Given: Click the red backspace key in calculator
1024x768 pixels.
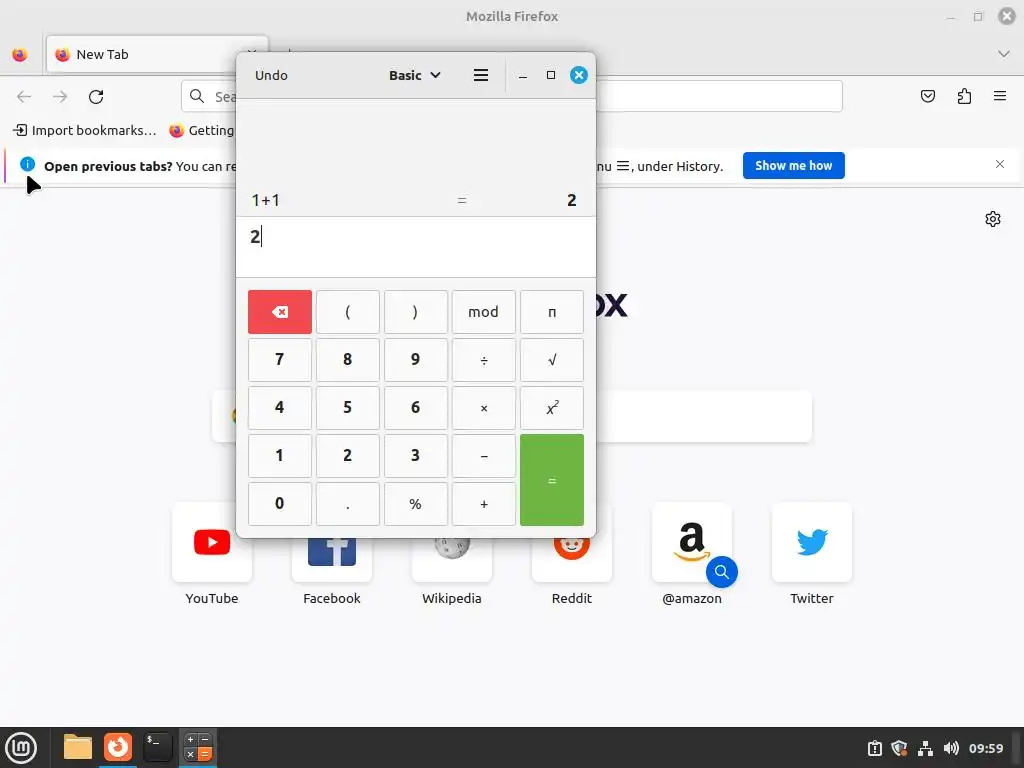Looking at the screenshot, I should coord(280,312).
